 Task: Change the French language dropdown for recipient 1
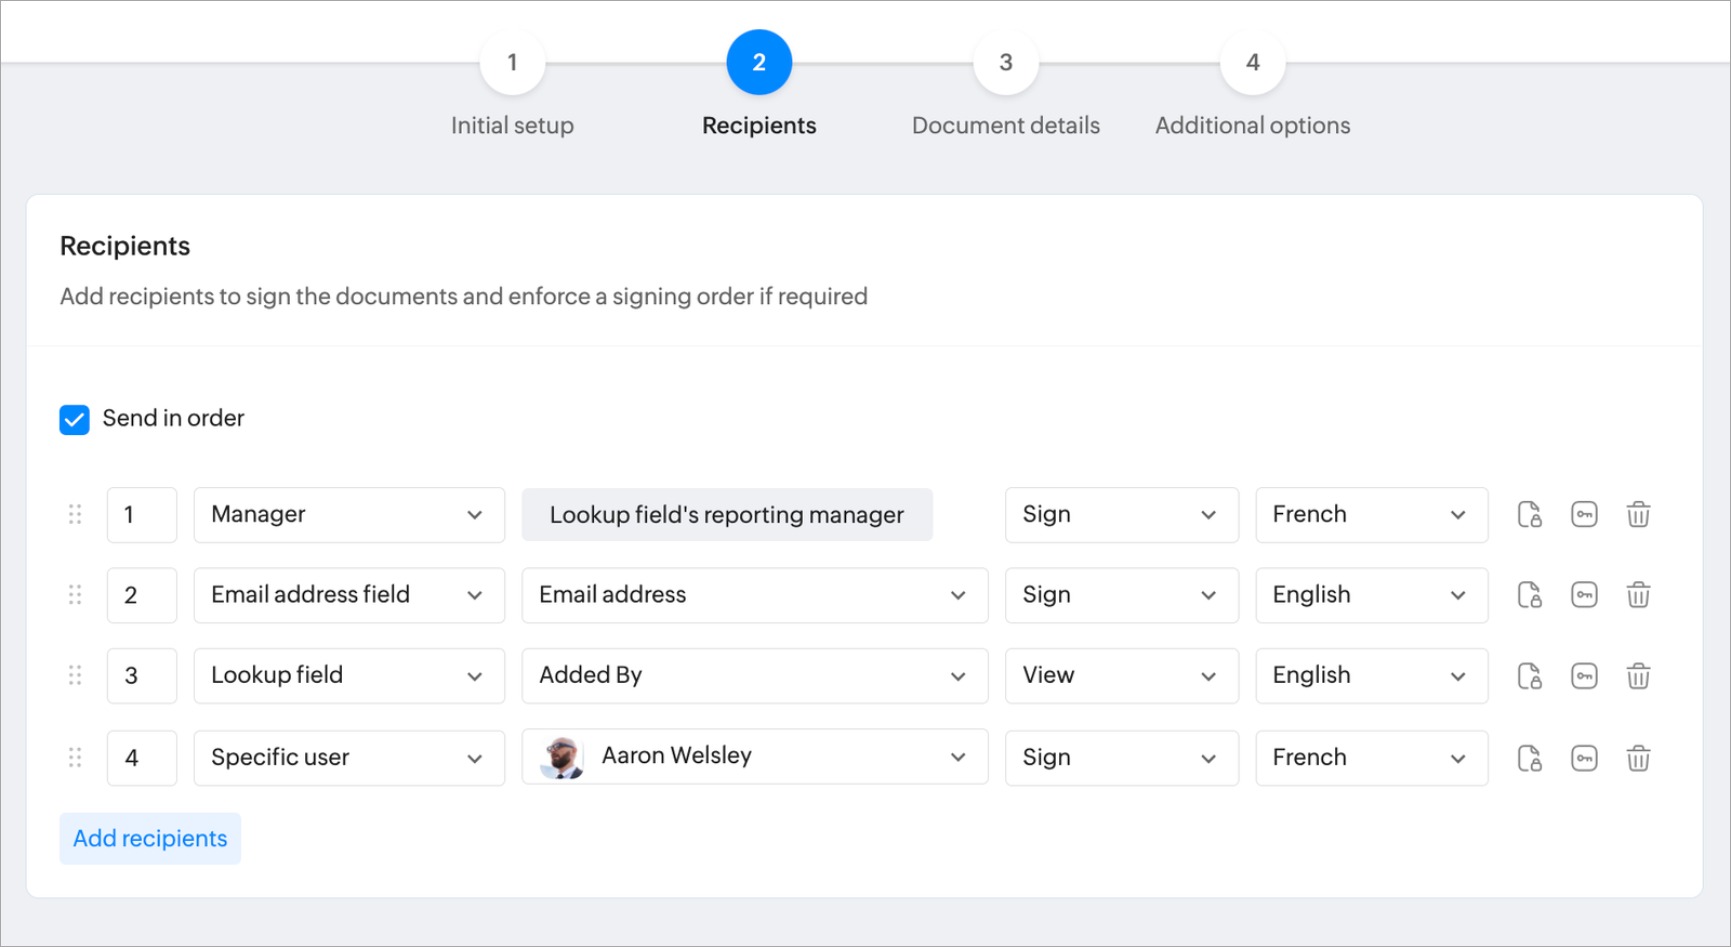coord(1370,515)
